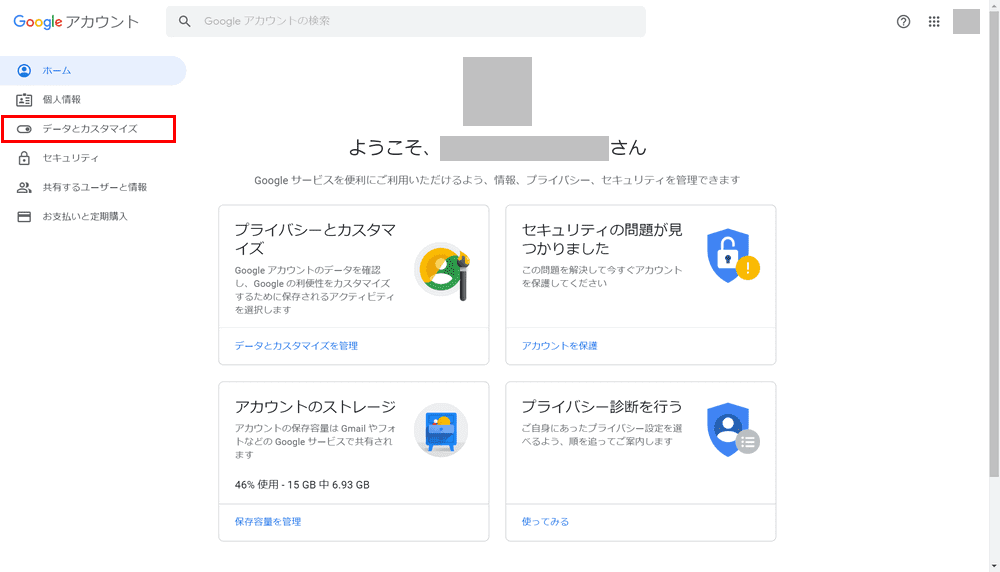The height and width of the screenshot is (572, 1000).
Task: Open the help question mark icon
Action: point(903,22)
